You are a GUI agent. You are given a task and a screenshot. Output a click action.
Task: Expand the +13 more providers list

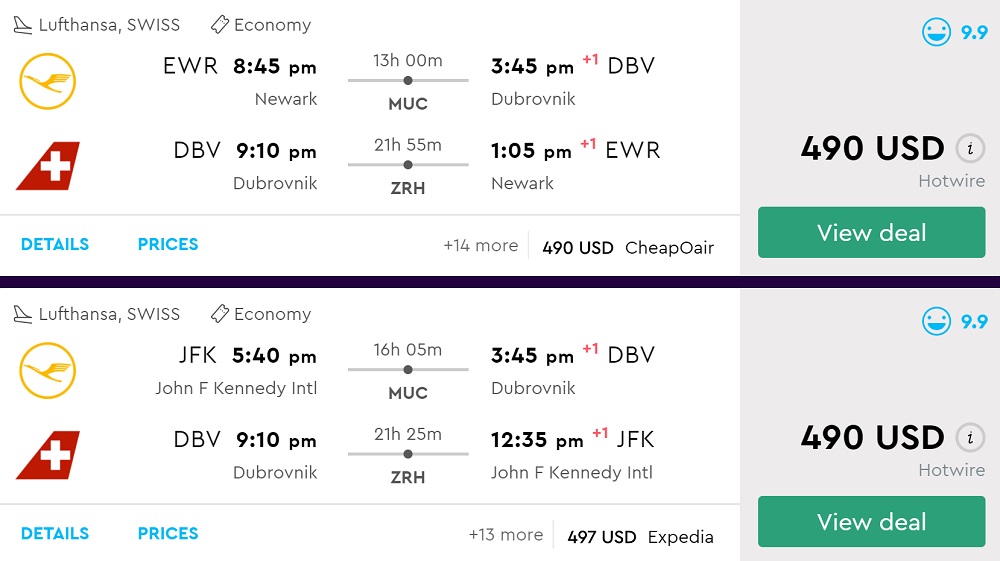[506, 535]
